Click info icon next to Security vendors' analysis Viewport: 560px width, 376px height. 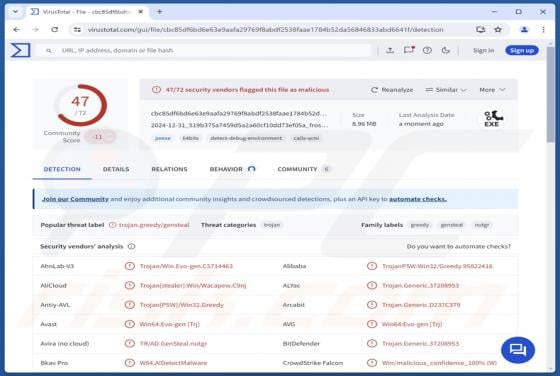point(131,246)
